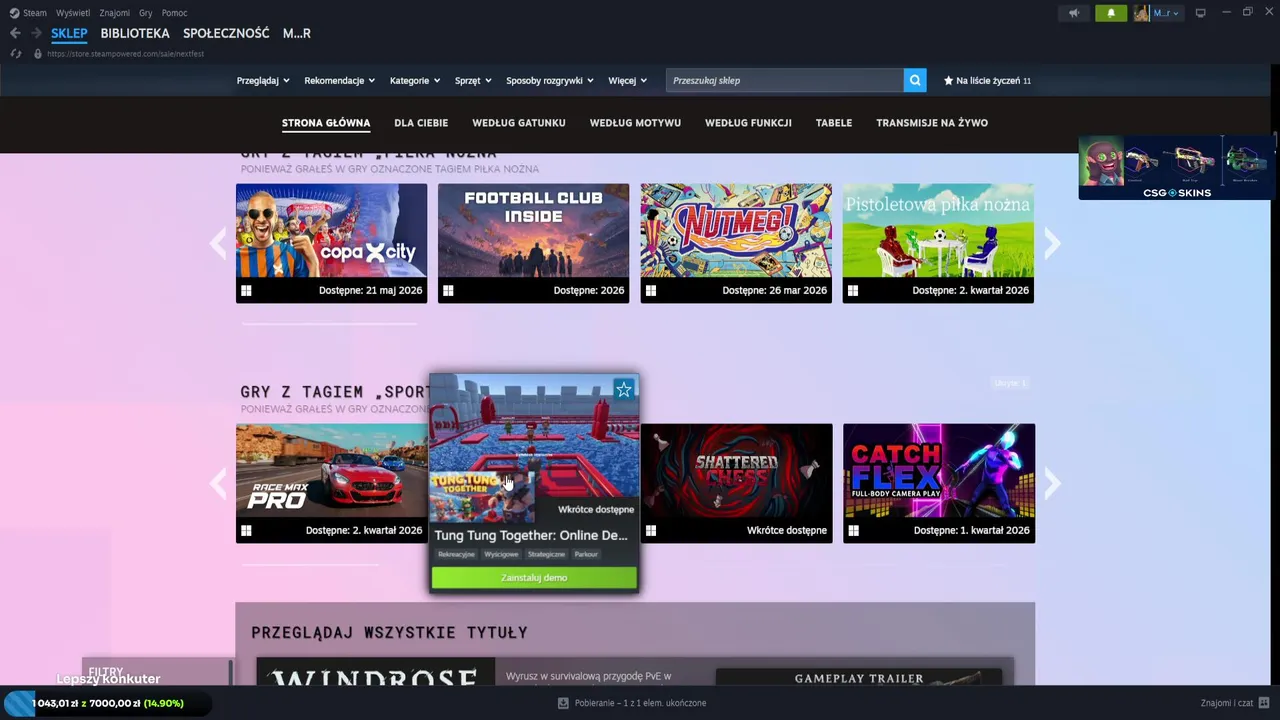Click the magnifier search button
The width and height of the screenshot is (1280, 720).
pyautogui.click(x=915, y=80)
